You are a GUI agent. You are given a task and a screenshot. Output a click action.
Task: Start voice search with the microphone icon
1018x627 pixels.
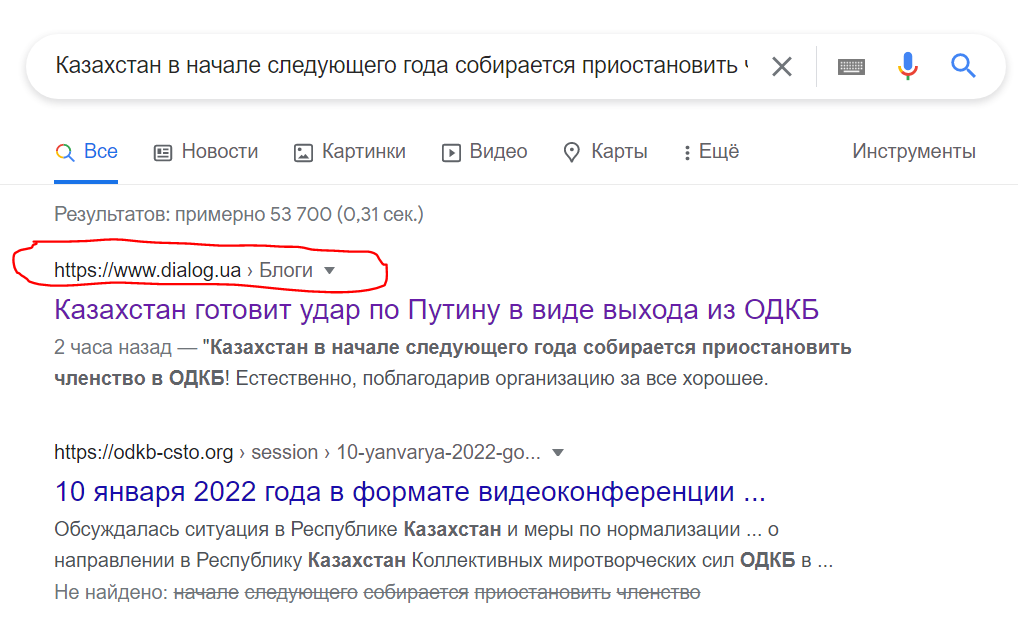(x=908, y=66)
